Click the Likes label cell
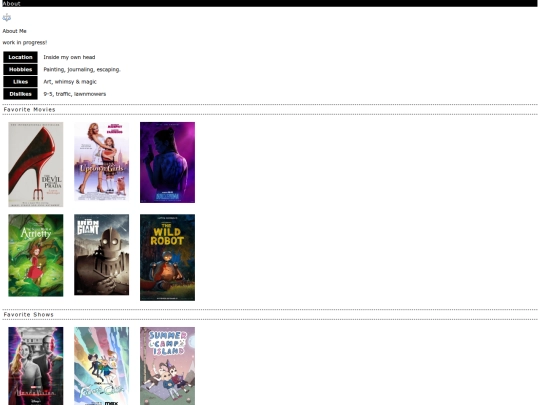Screen dimensions: 540x405 click(x=20, y=82)
